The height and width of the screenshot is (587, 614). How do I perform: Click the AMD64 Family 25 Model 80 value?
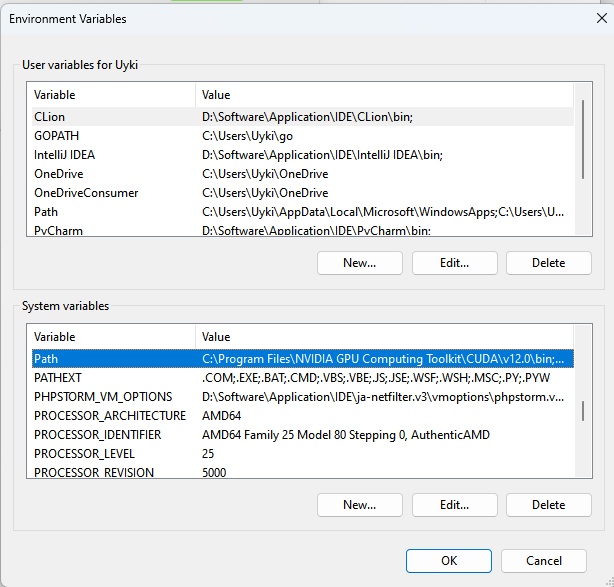click(346, 435)
